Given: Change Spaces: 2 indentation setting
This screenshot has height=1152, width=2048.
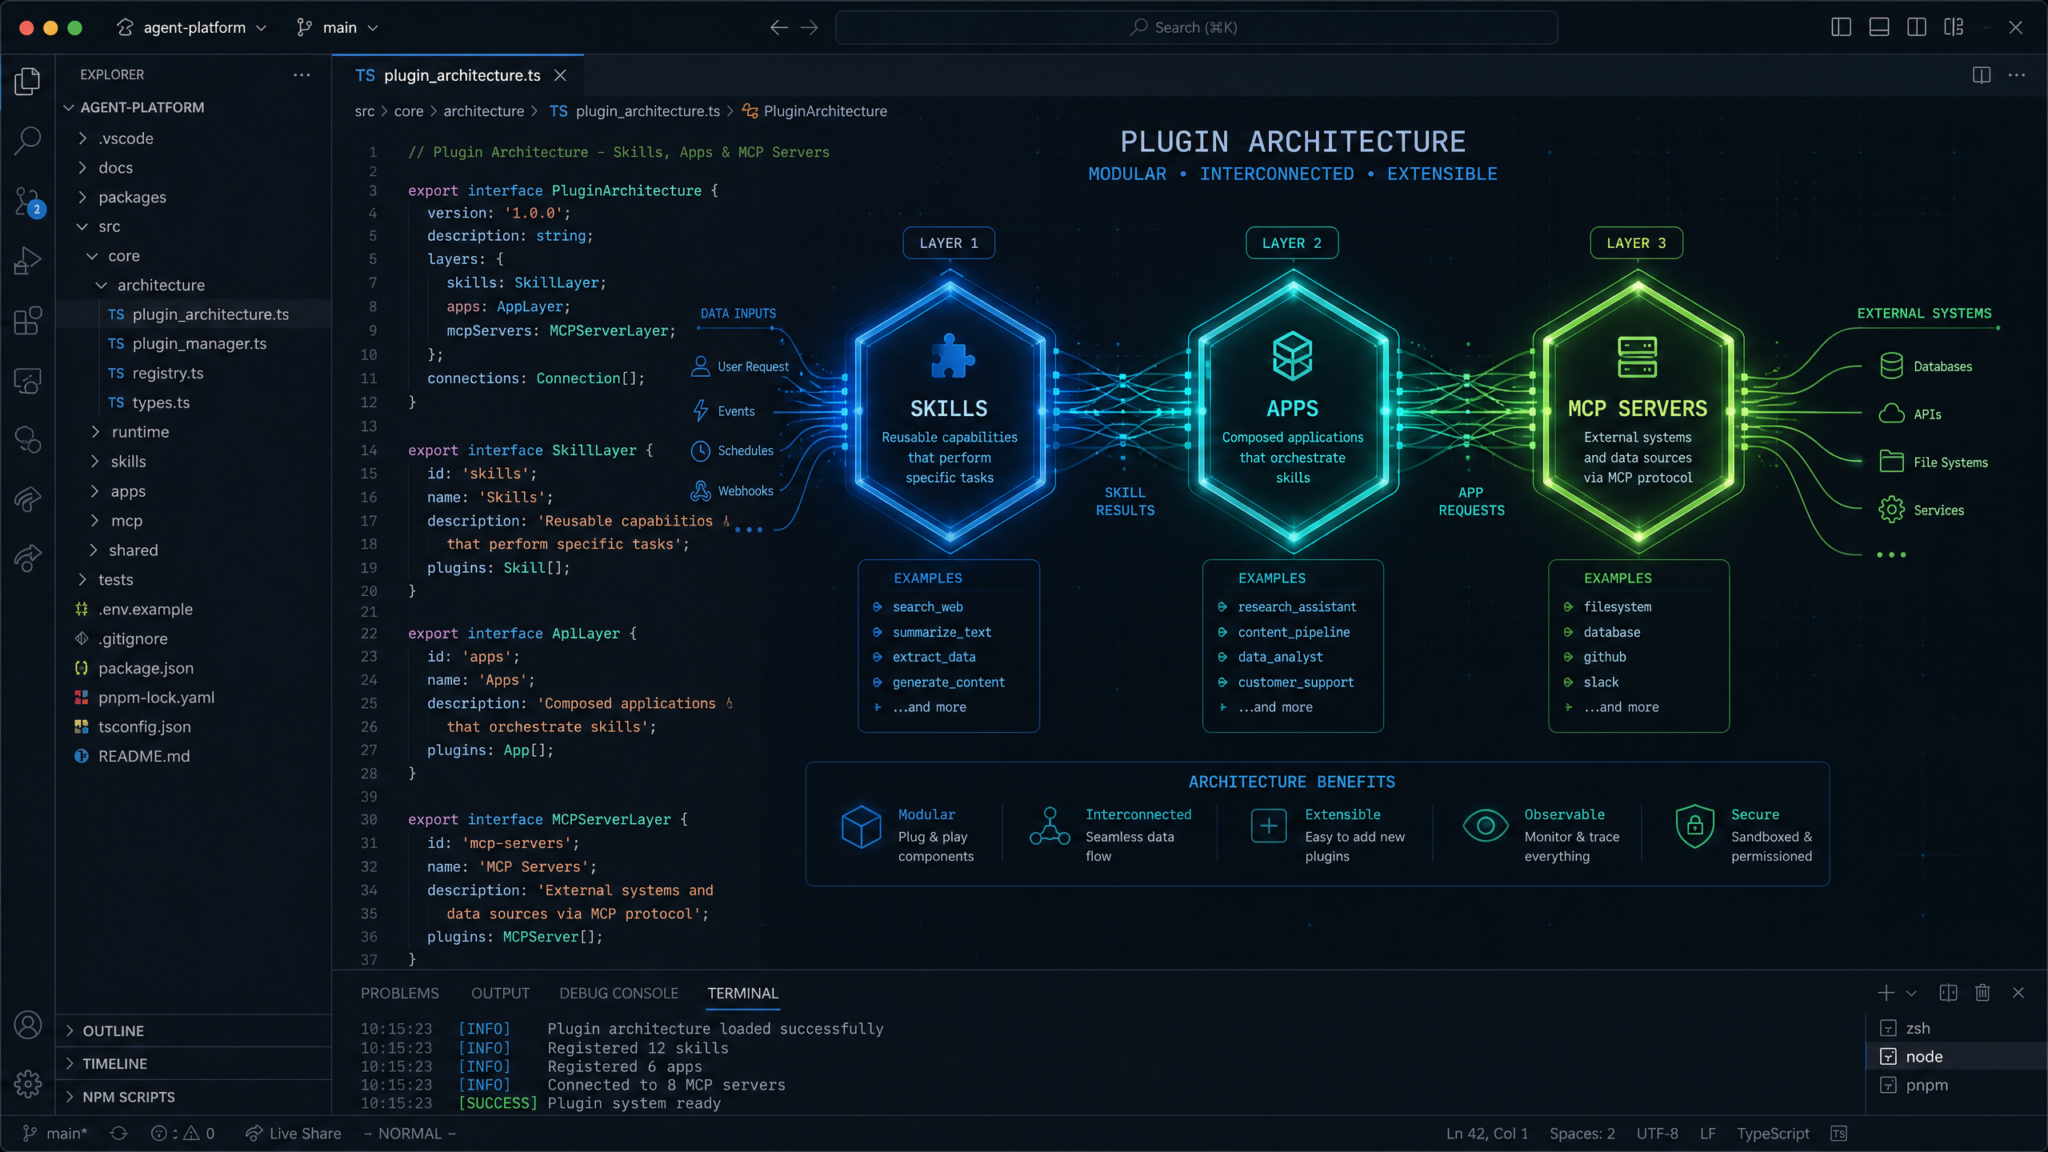Looking at the screenshot, I should tap(1582, 1133).
